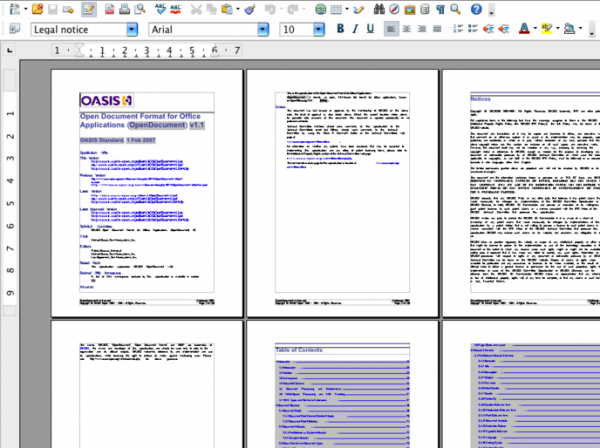The image size is (600, 448).
Task: Toggle italic formatting
Action: point(355,29)
